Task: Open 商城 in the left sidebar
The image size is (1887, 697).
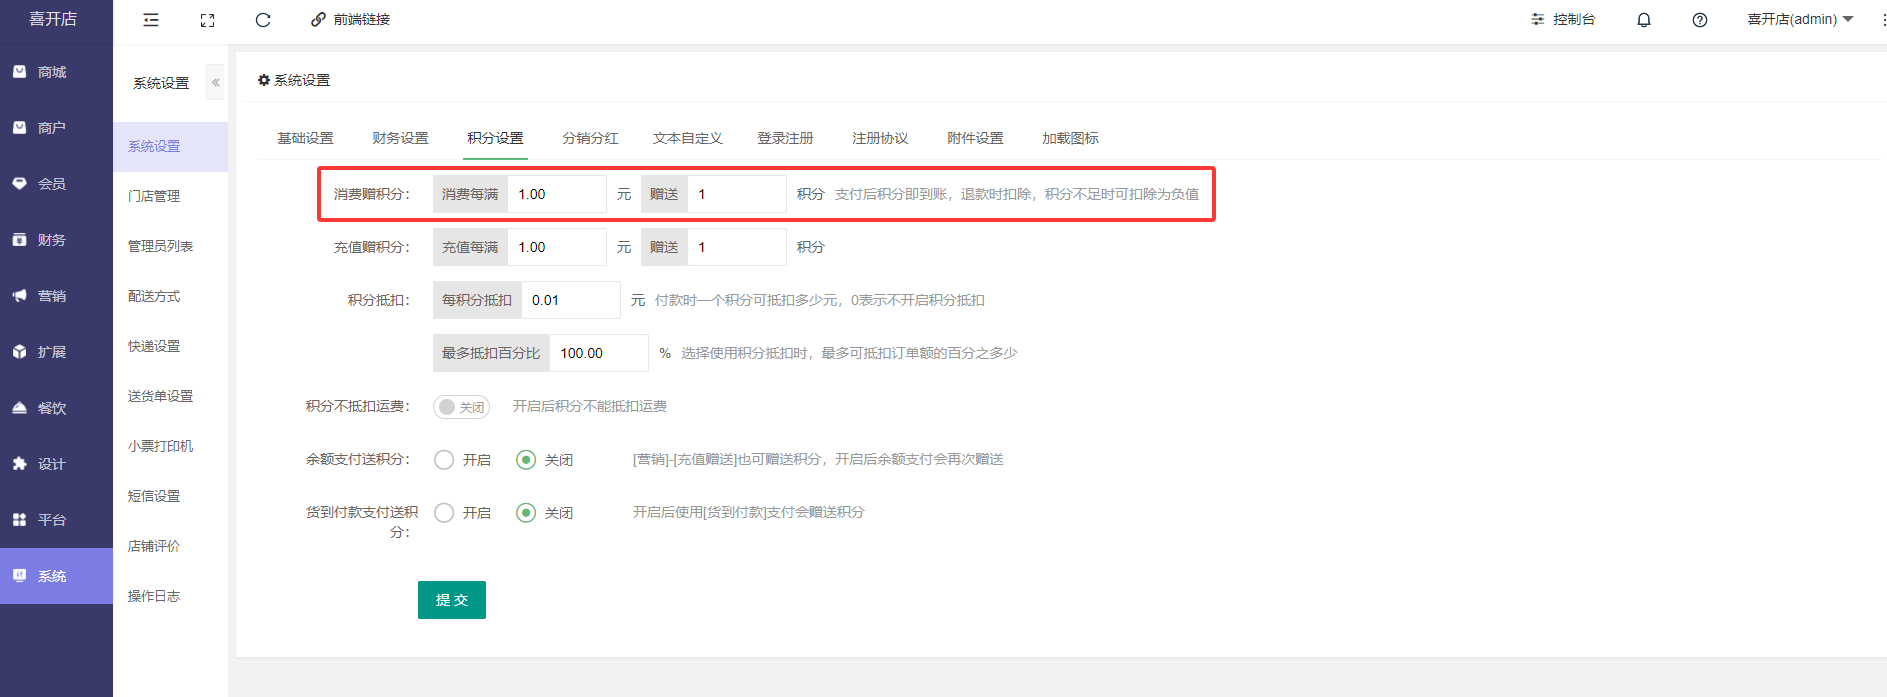Action: (56, 72)
